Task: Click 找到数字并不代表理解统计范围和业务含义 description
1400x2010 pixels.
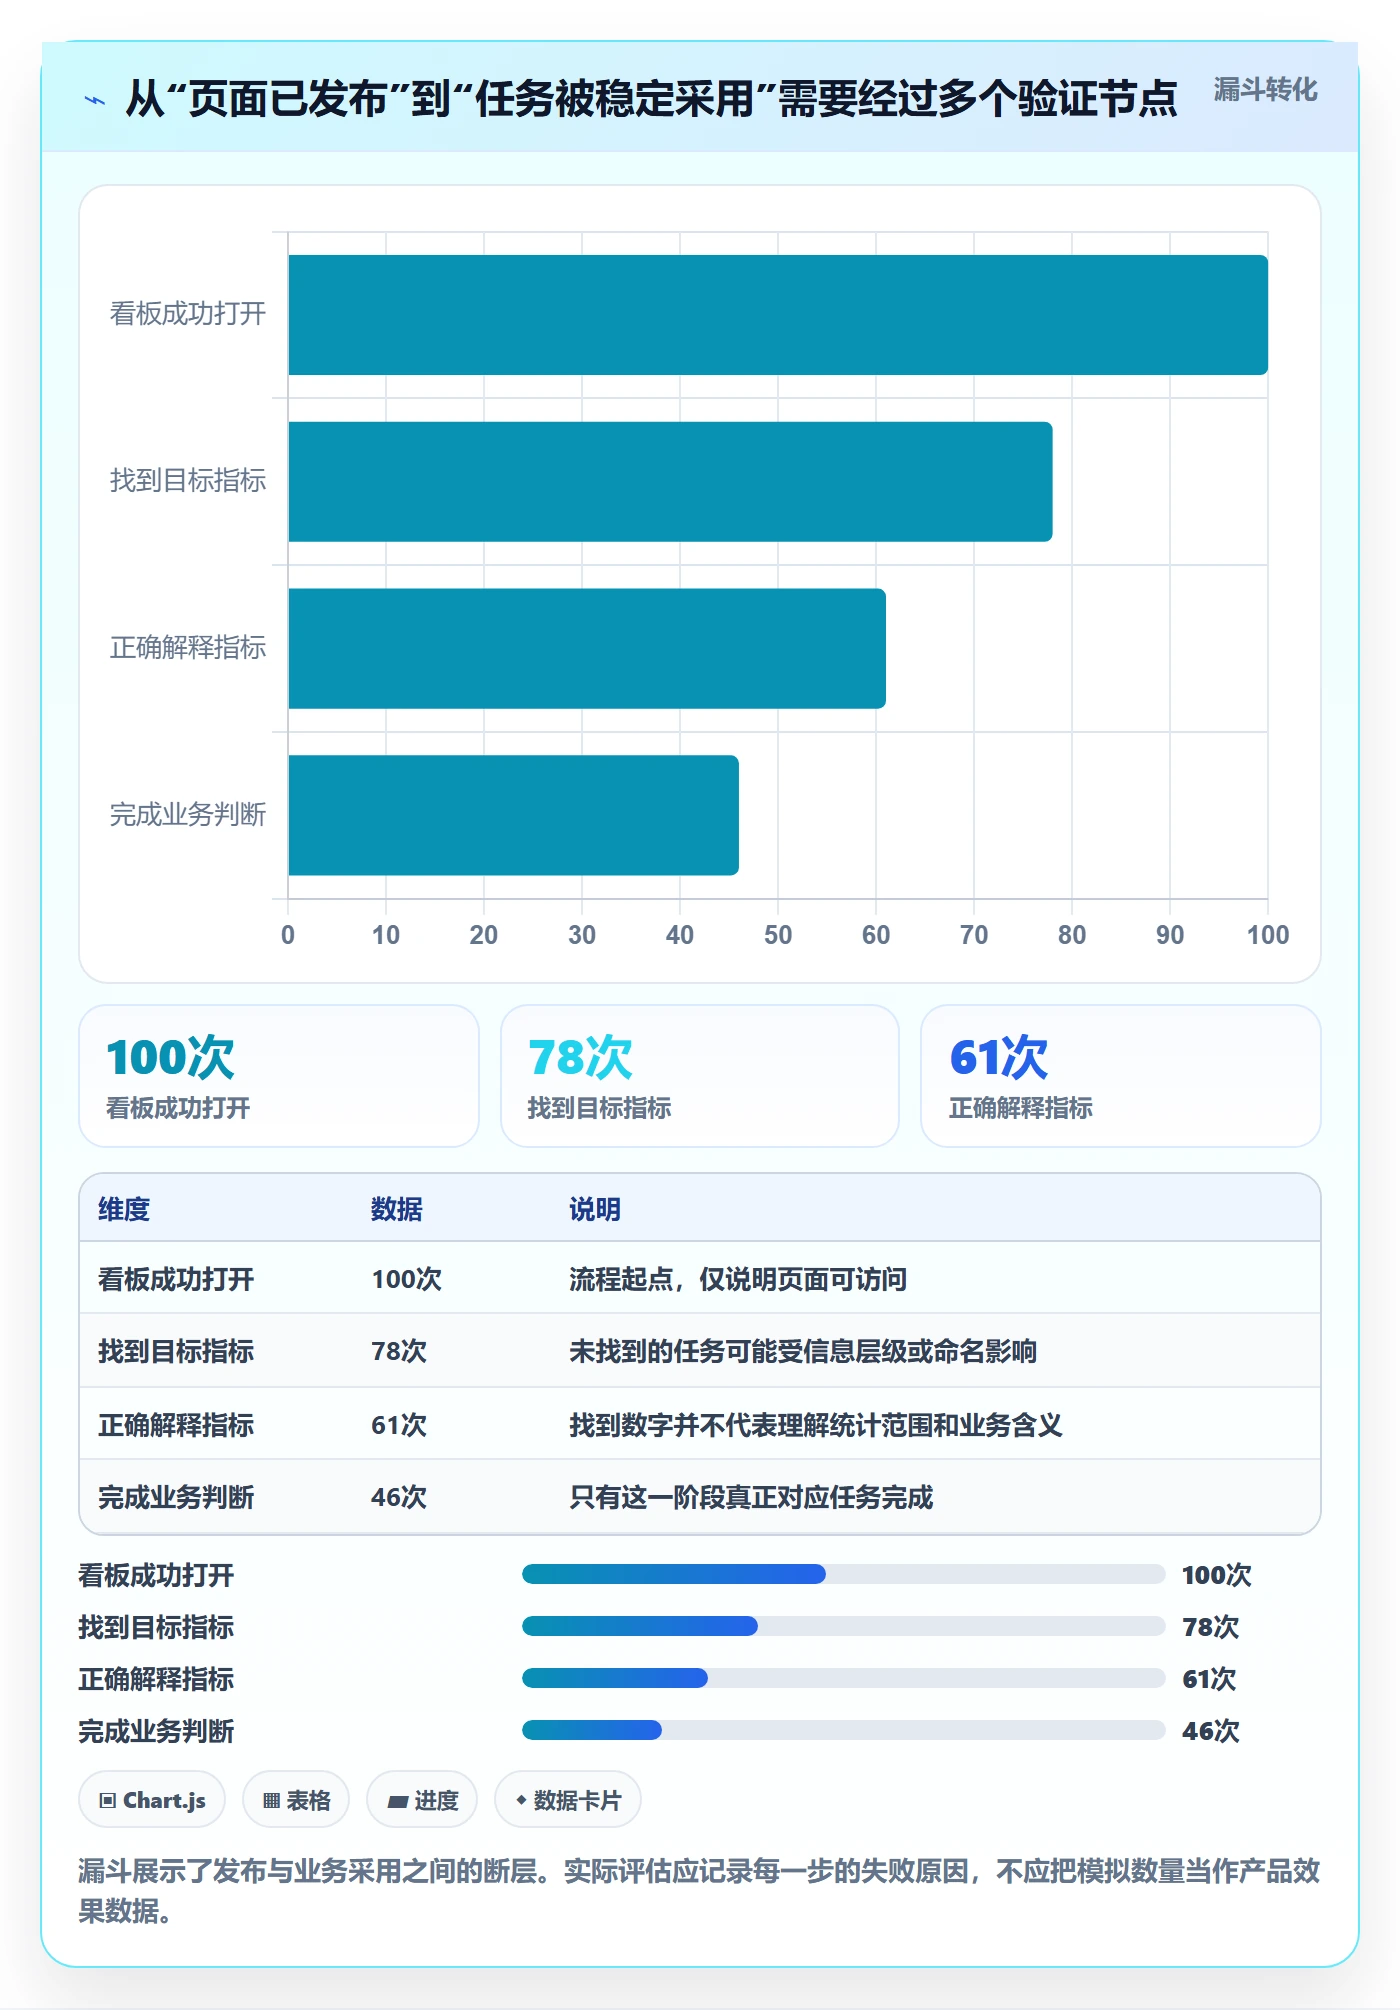Action: 816,1425
